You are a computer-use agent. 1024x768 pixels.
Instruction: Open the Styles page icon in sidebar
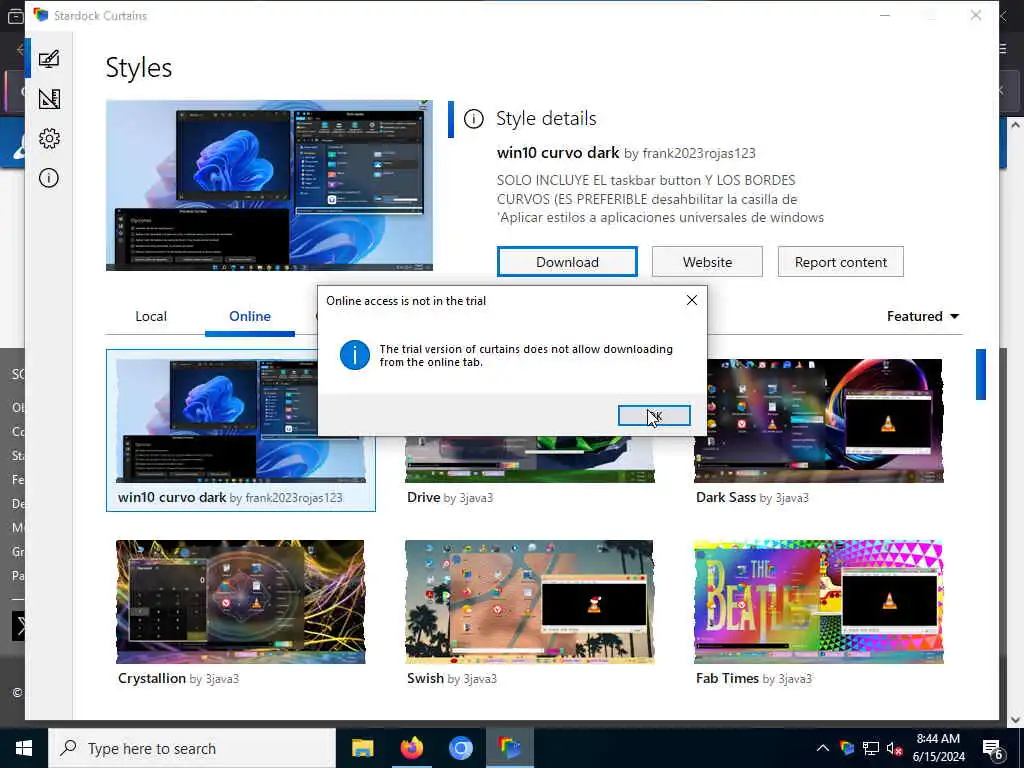tap(49, 59)
